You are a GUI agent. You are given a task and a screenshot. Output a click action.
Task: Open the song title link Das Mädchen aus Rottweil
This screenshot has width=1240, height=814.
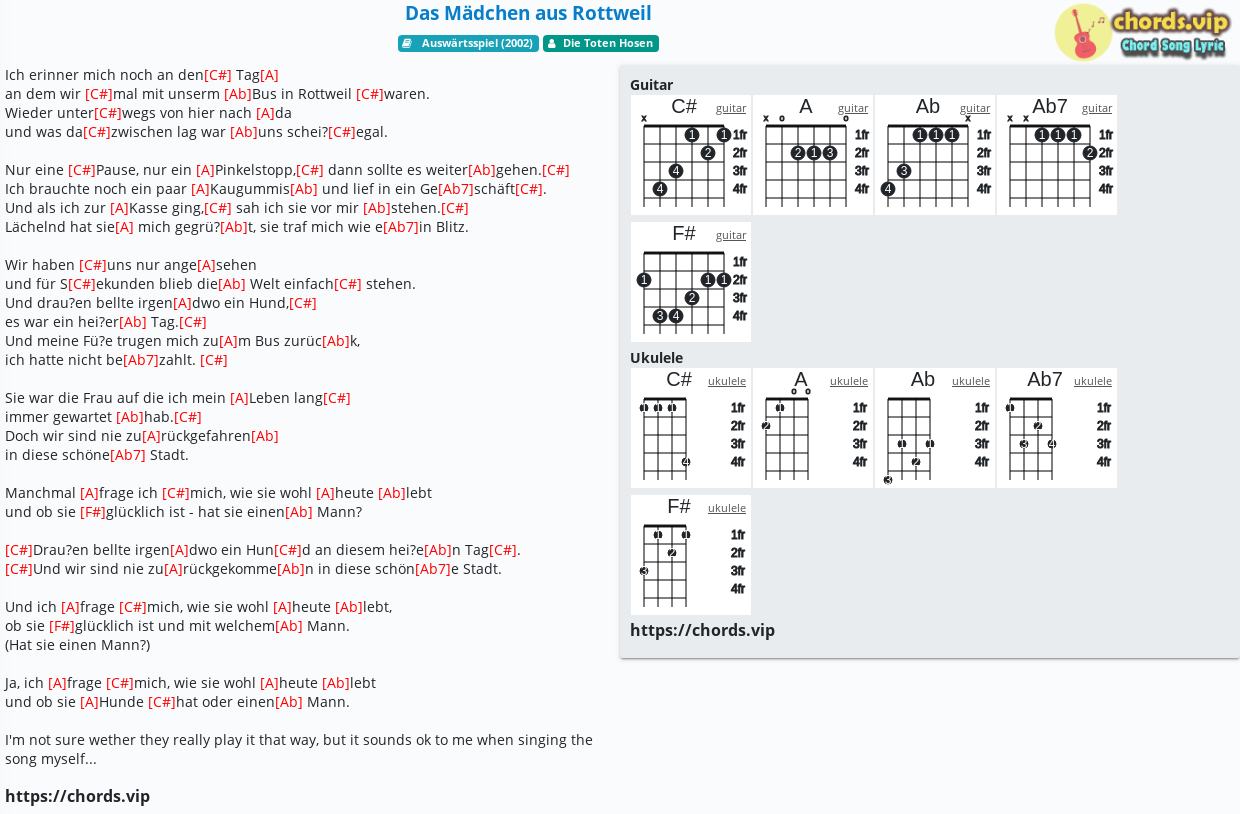528,13
